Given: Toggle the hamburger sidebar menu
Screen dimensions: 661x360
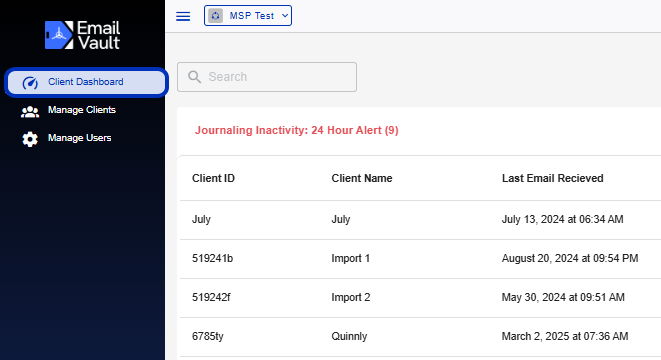Looking at the screenshot, I should coord(183,16).
